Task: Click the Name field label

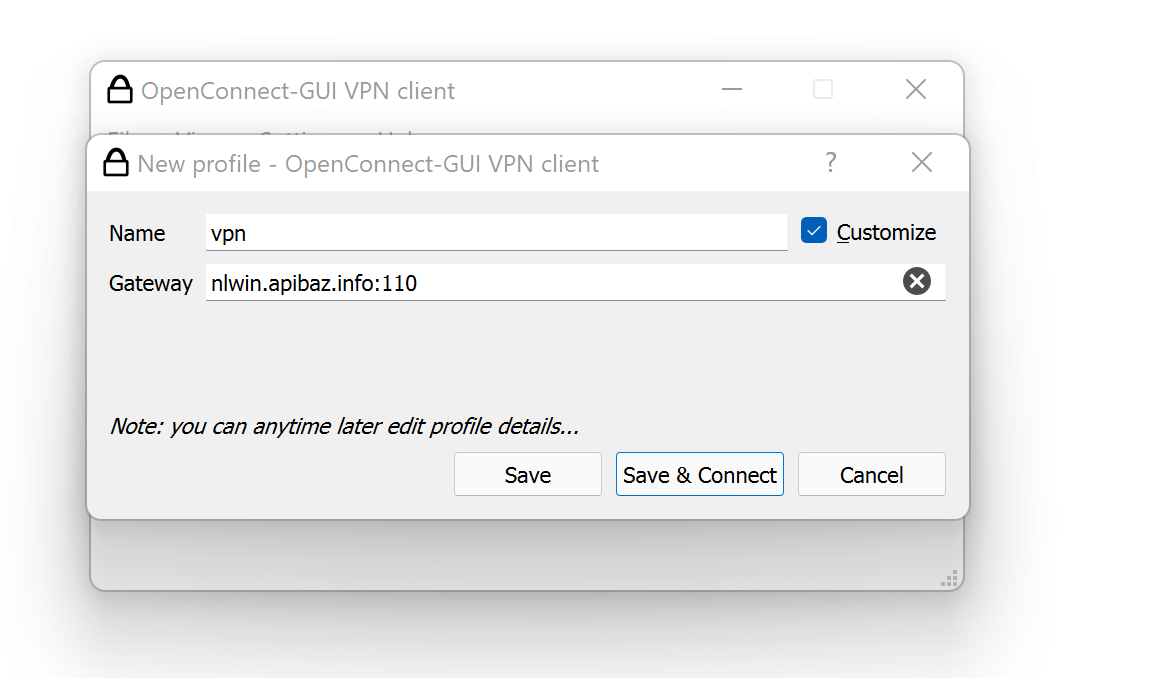Action: pyautogui.click(x=137, y=233)
